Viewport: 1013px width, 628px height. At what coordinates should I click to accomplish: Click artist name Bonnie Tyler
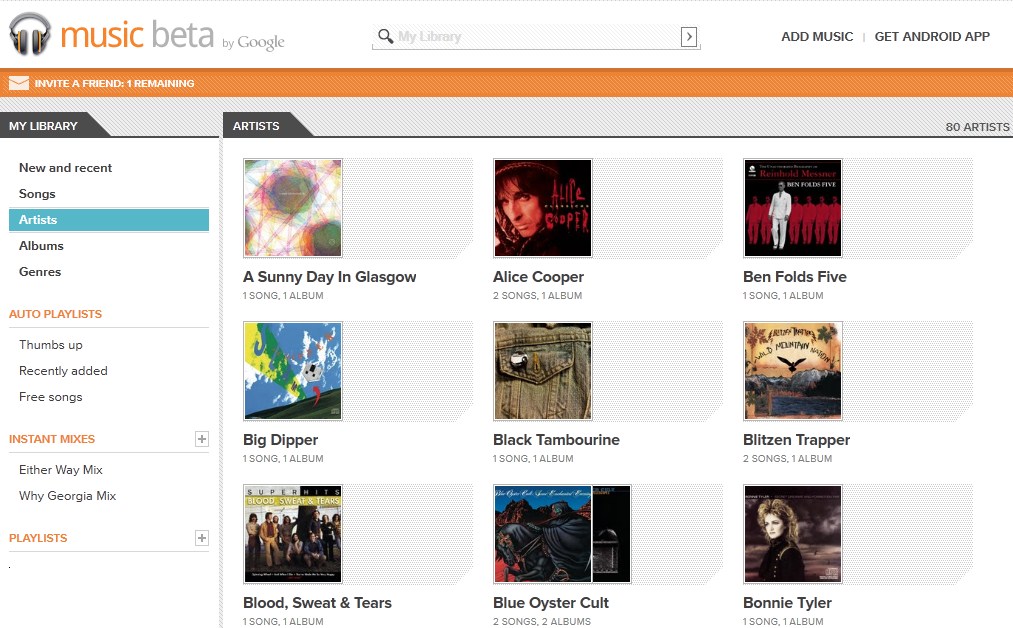[787, 603]
